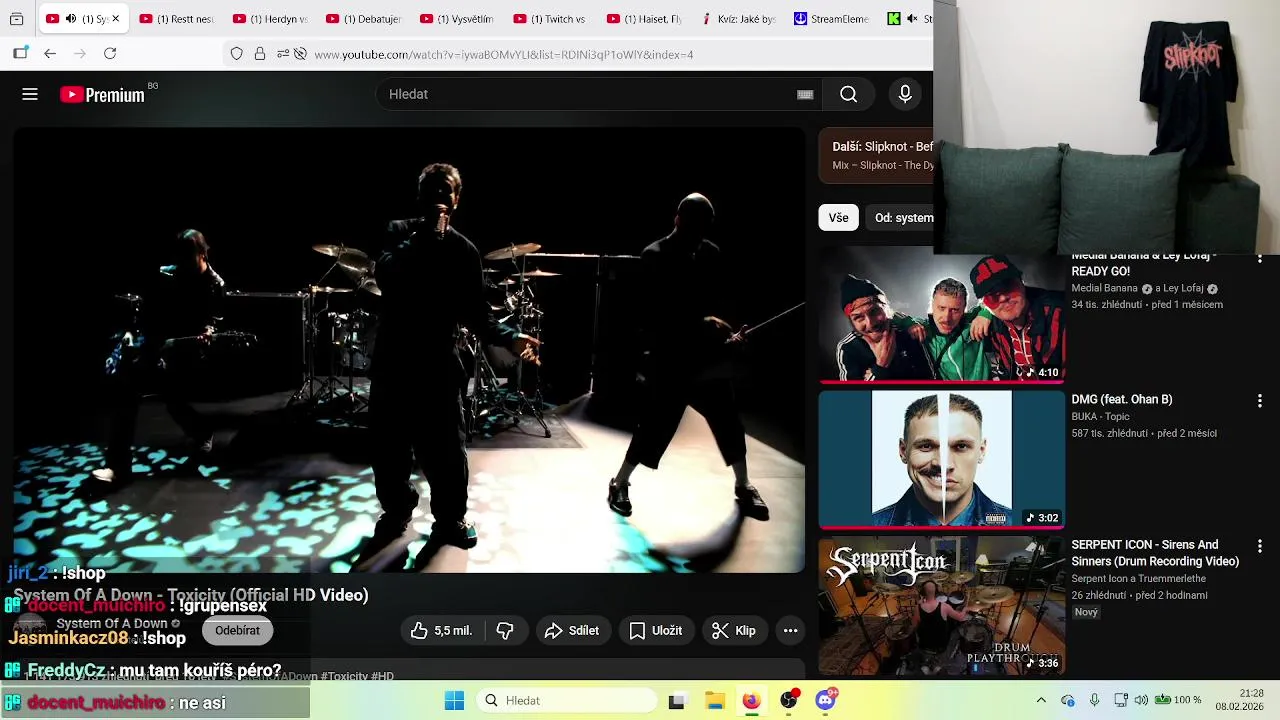
Task: Open Firefox from taskbar
Action: 751,701
